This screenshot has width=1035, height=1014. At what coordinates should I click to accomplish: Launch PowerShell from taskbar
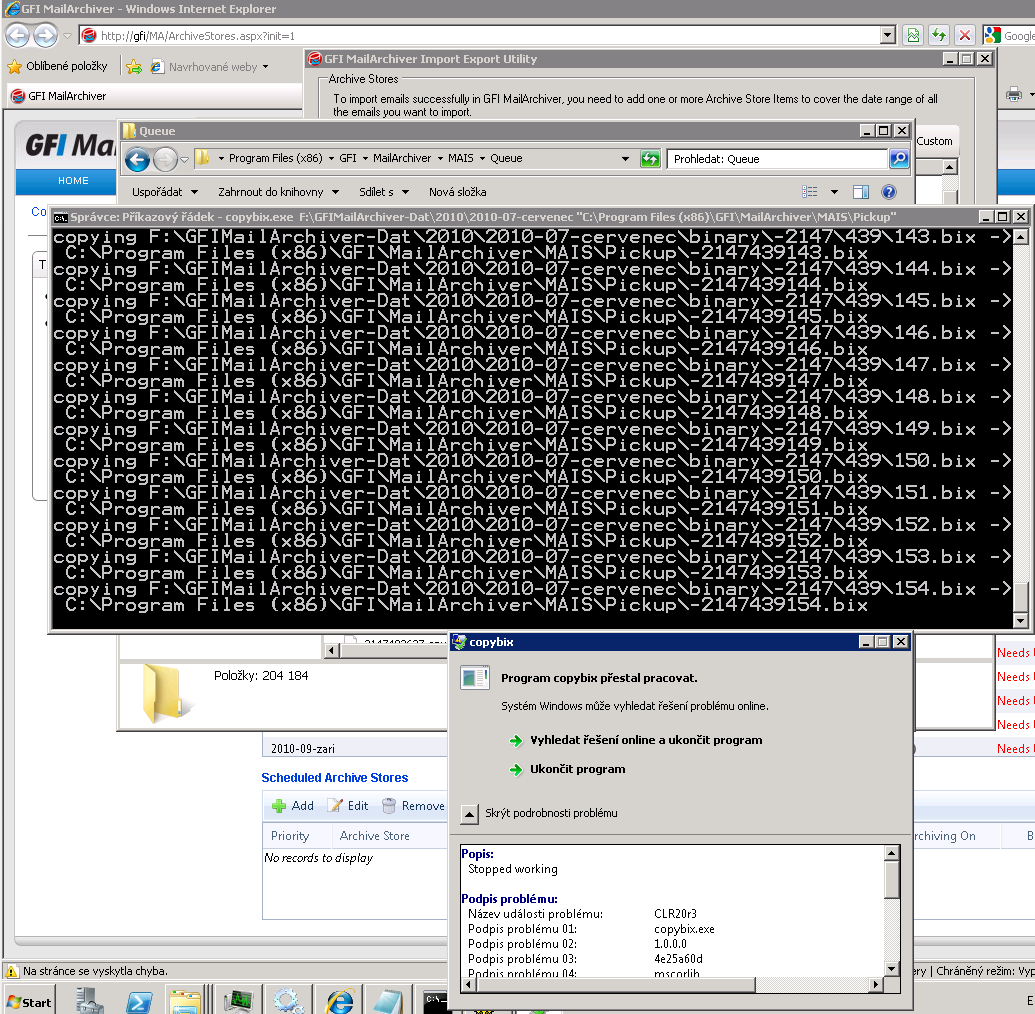coord(139,1002)
